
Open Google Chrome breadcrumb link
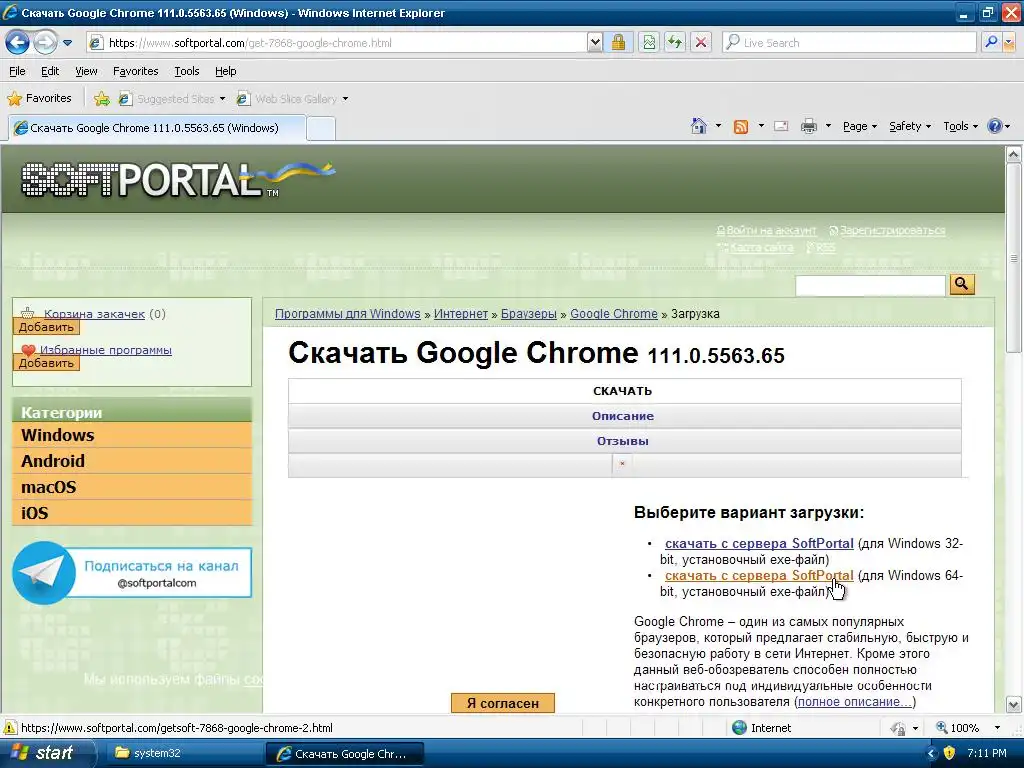tap(614, 313)
